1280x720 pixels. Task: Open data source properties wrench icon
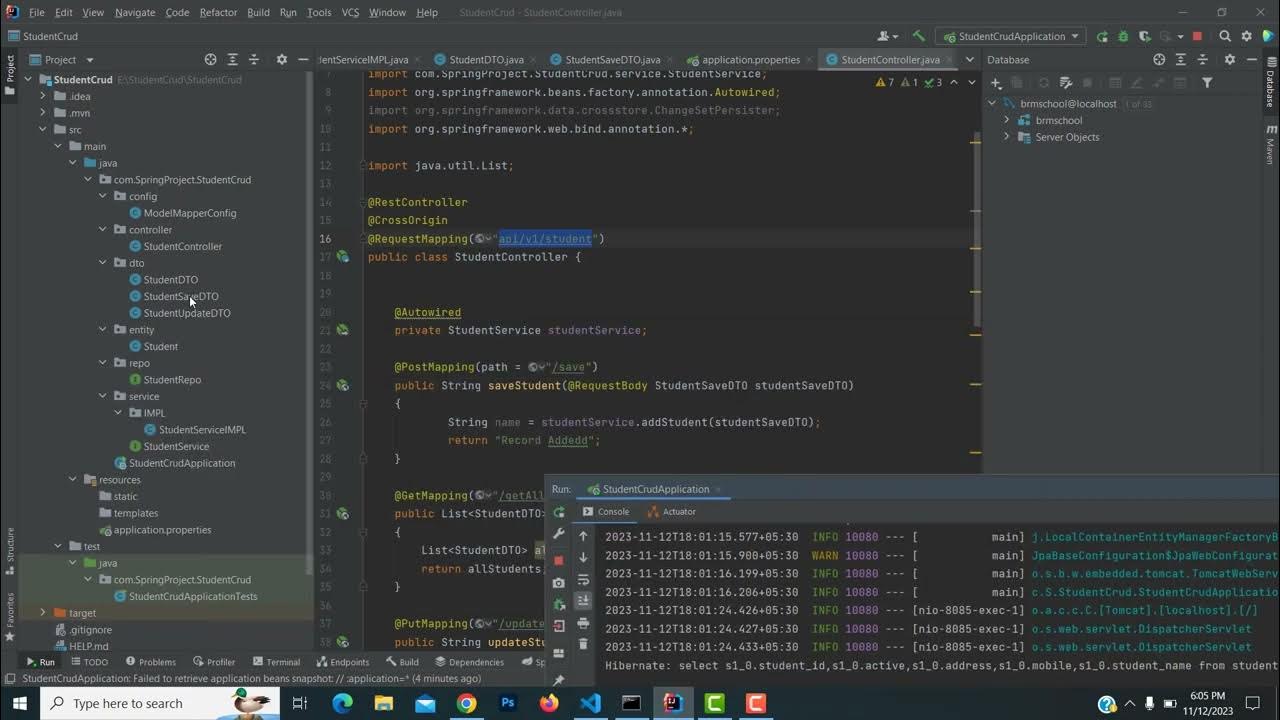1066,83
